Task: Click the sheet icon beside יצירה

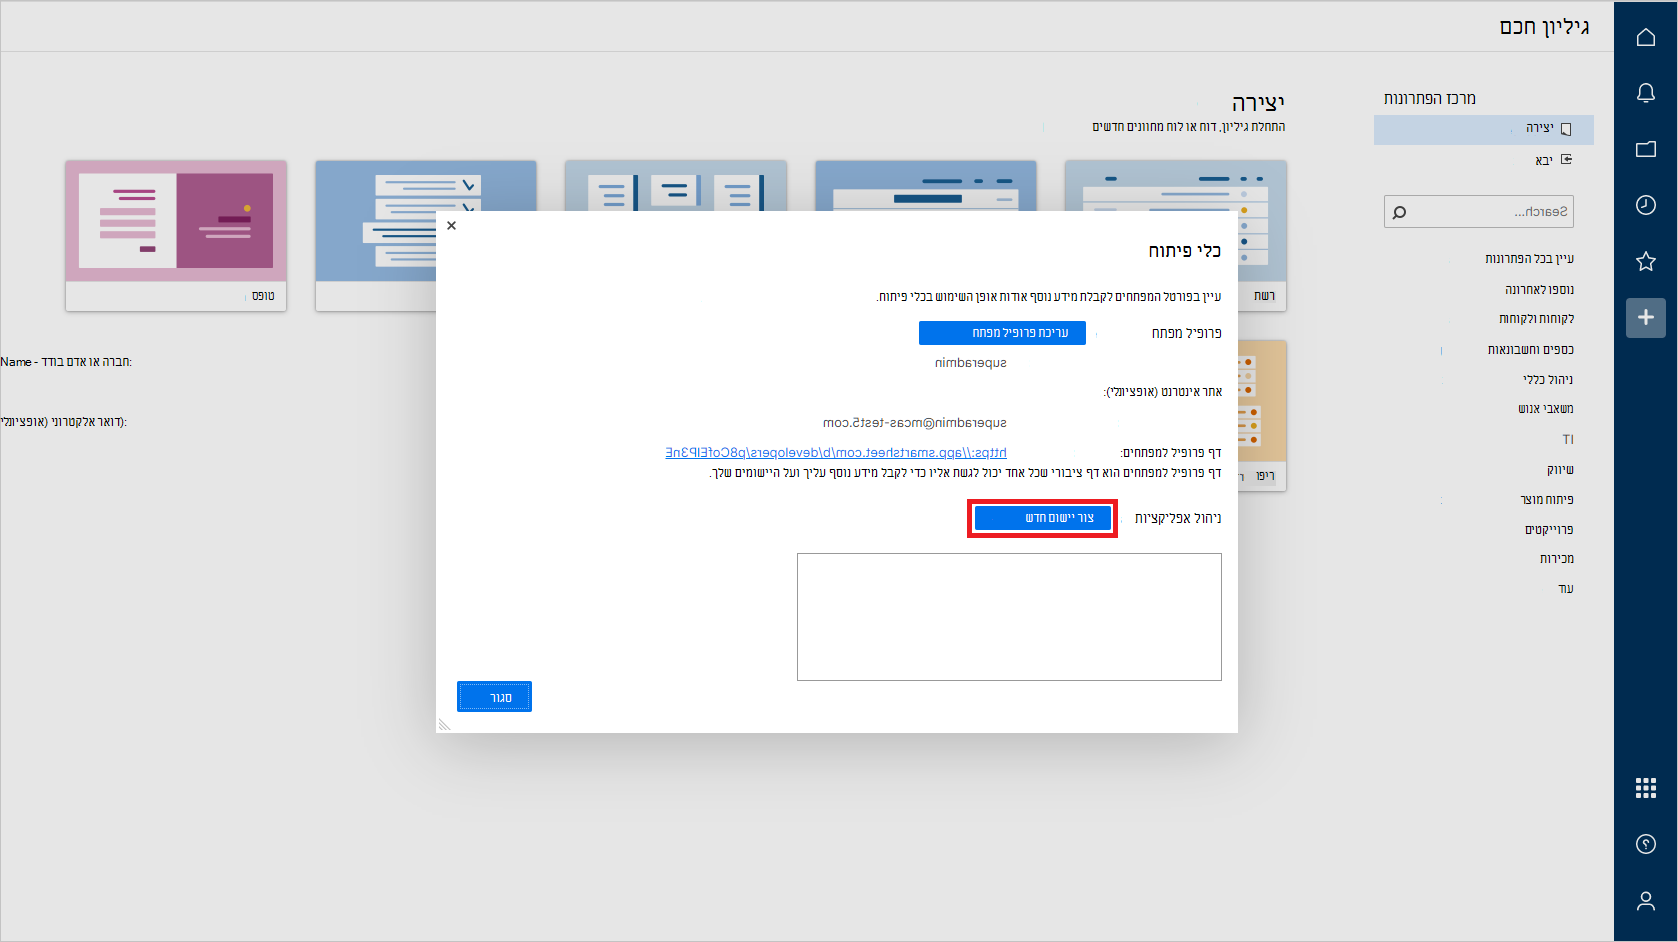Action: [1566, 129]
